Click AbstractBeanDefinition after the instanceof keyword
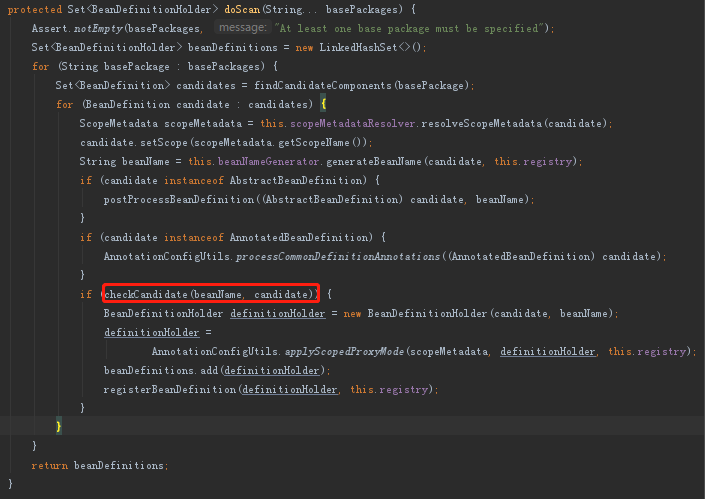 pos(296,180)
